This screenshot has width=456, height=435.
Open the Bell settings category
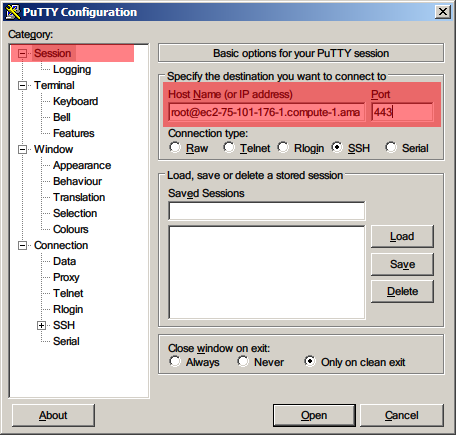click(62, 117)
